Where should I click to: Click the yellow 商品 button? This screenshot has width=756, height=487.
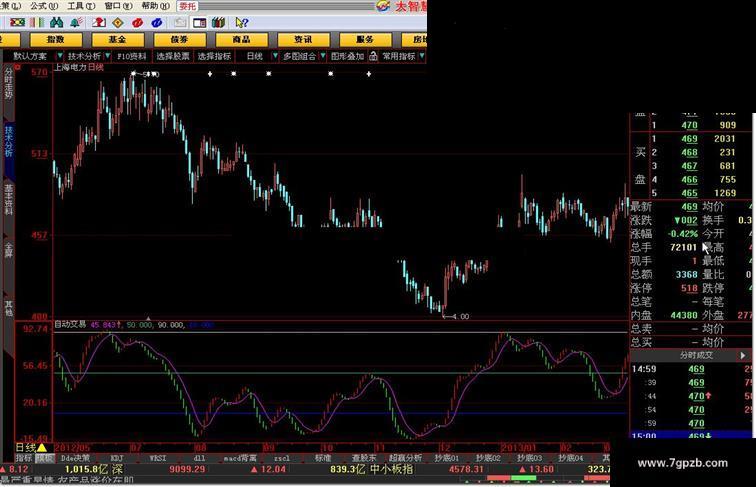click(242, 39)
